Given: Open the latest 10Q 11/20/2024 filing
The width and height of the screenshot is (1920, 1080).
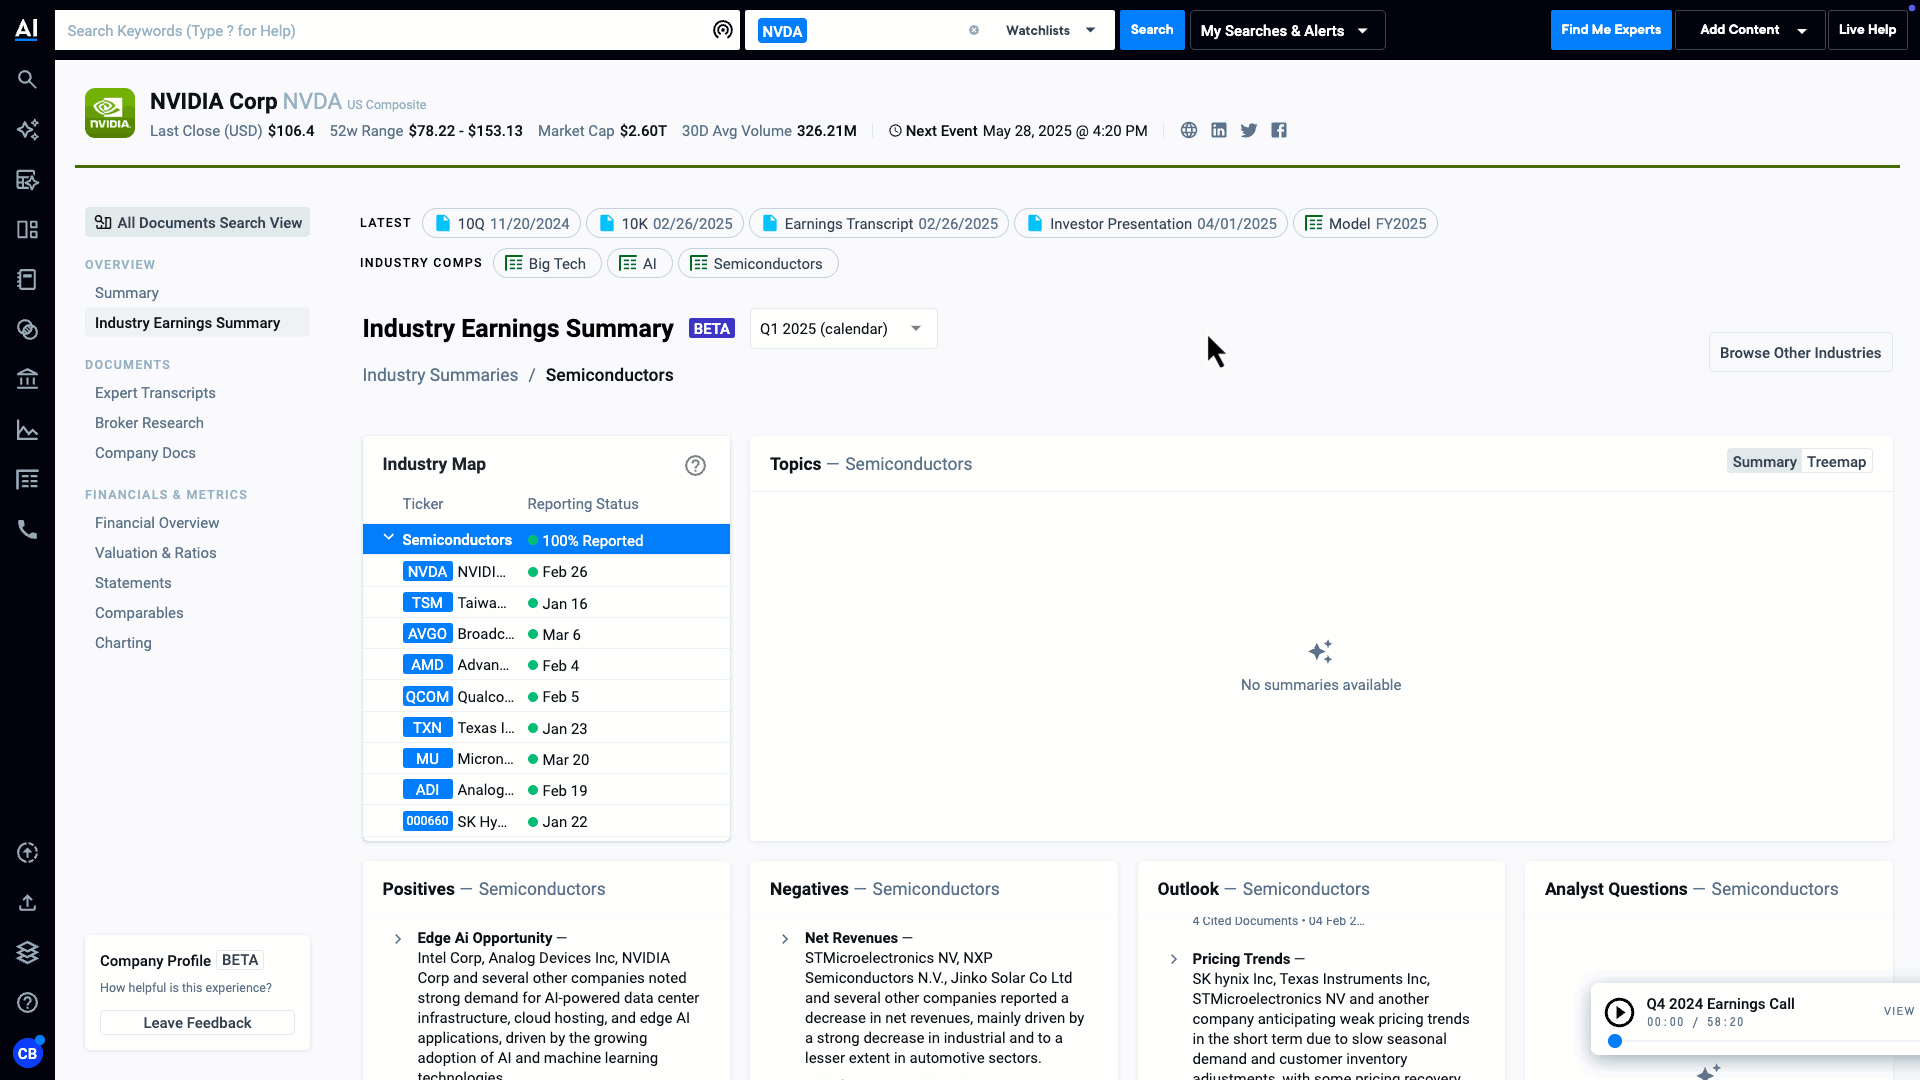Looking at the screenshot, I should click(501, 223).
